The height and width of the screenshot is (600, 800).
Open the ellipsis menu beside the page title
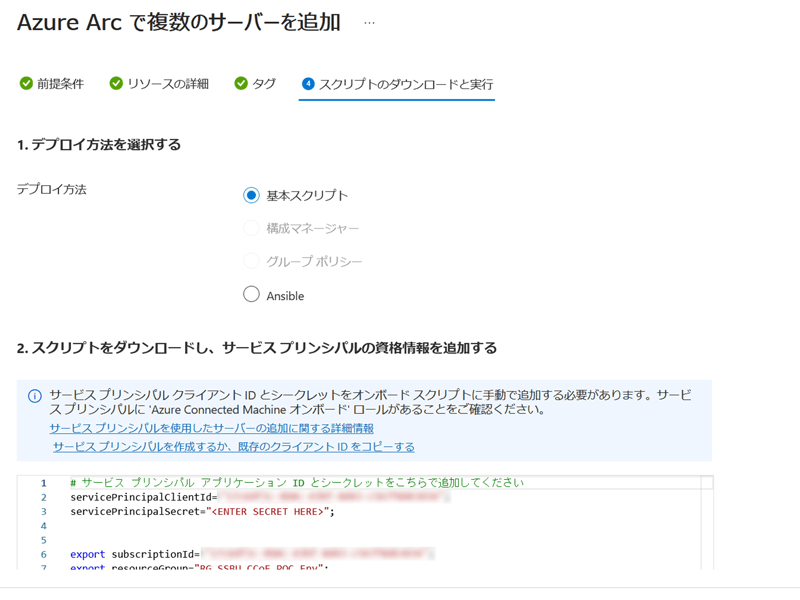click(369, 23)
